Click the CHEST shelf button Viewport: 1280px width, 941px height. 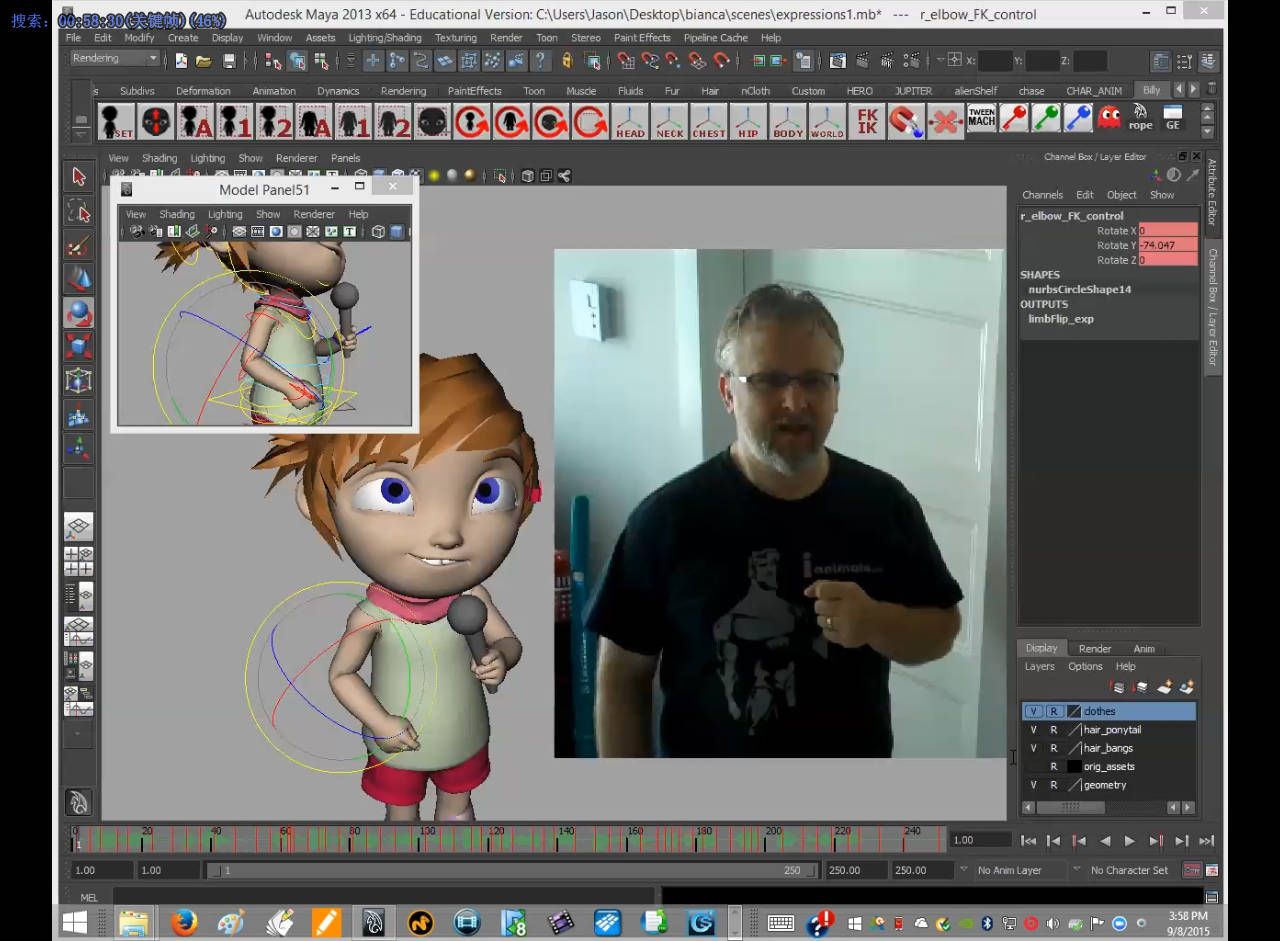pos(709,122)
